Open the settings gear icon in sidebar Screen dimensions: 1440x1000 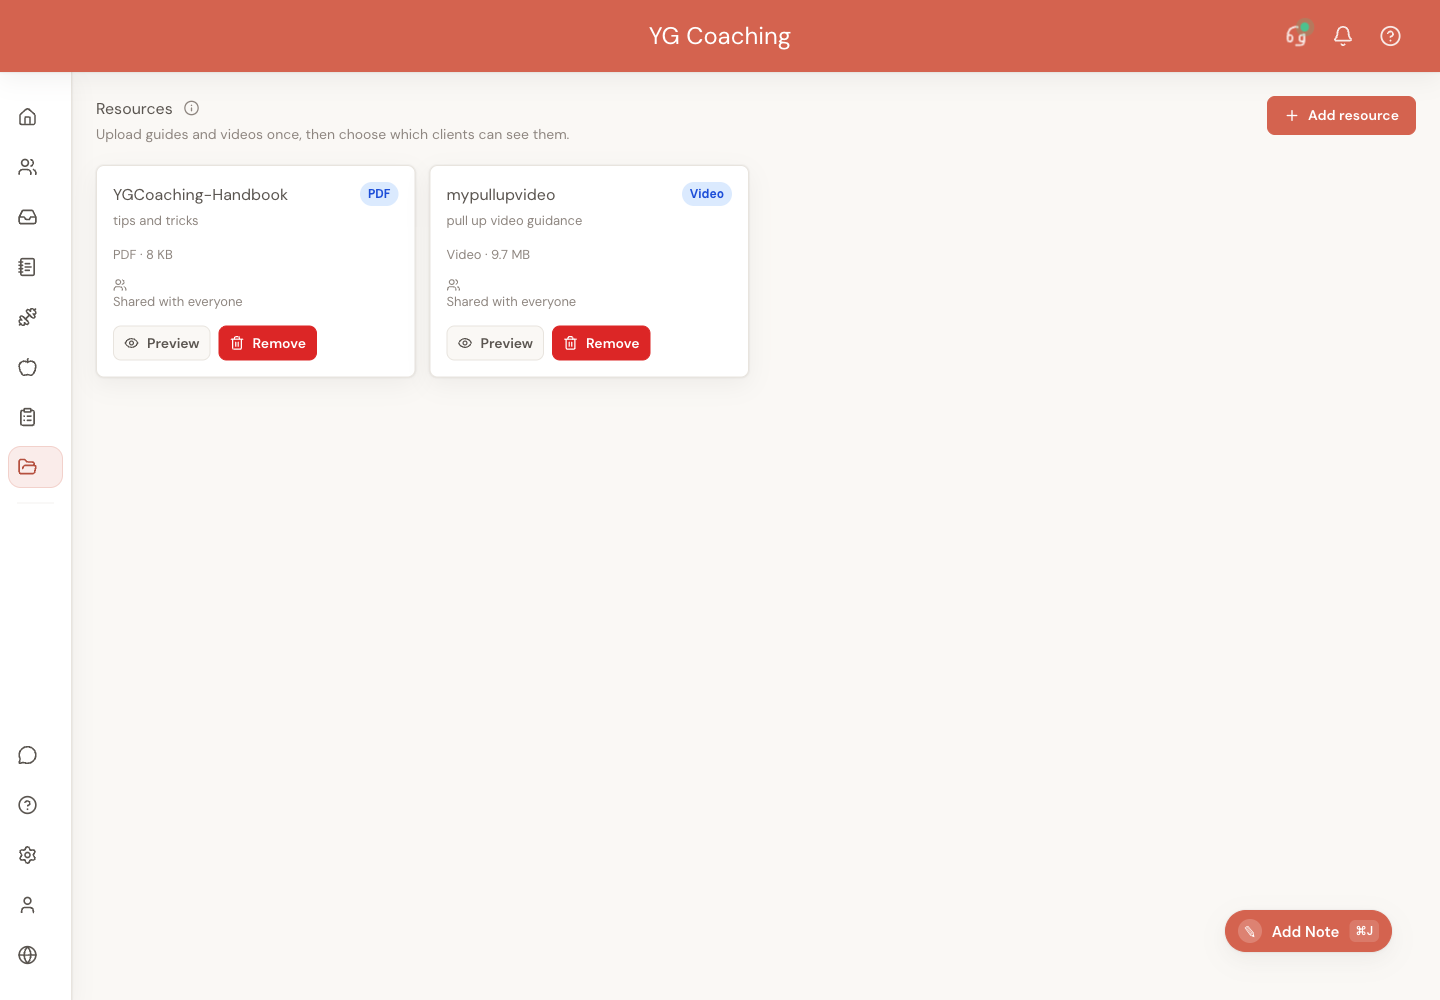28,855
